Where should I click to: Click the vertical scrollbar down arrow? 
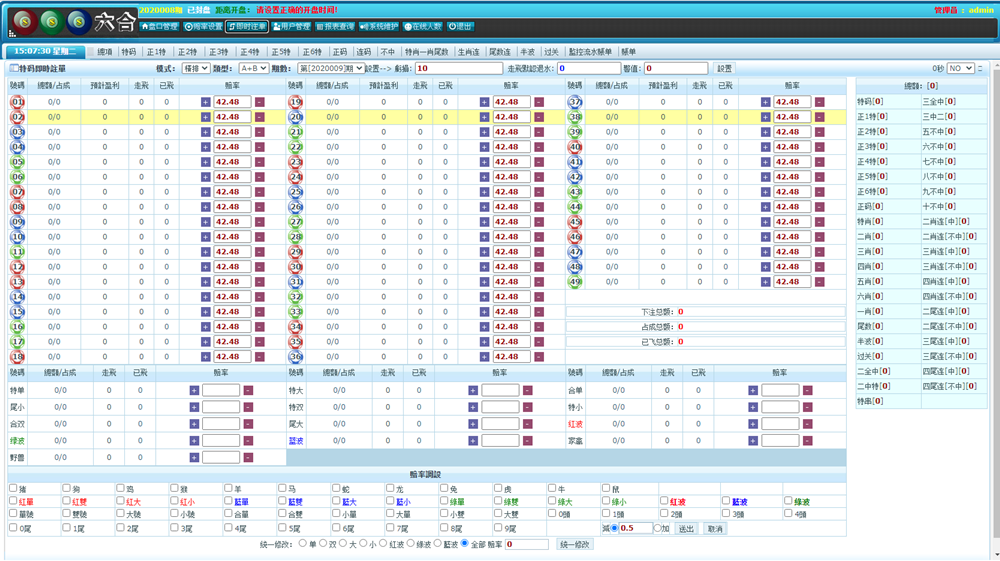[994, 554]
